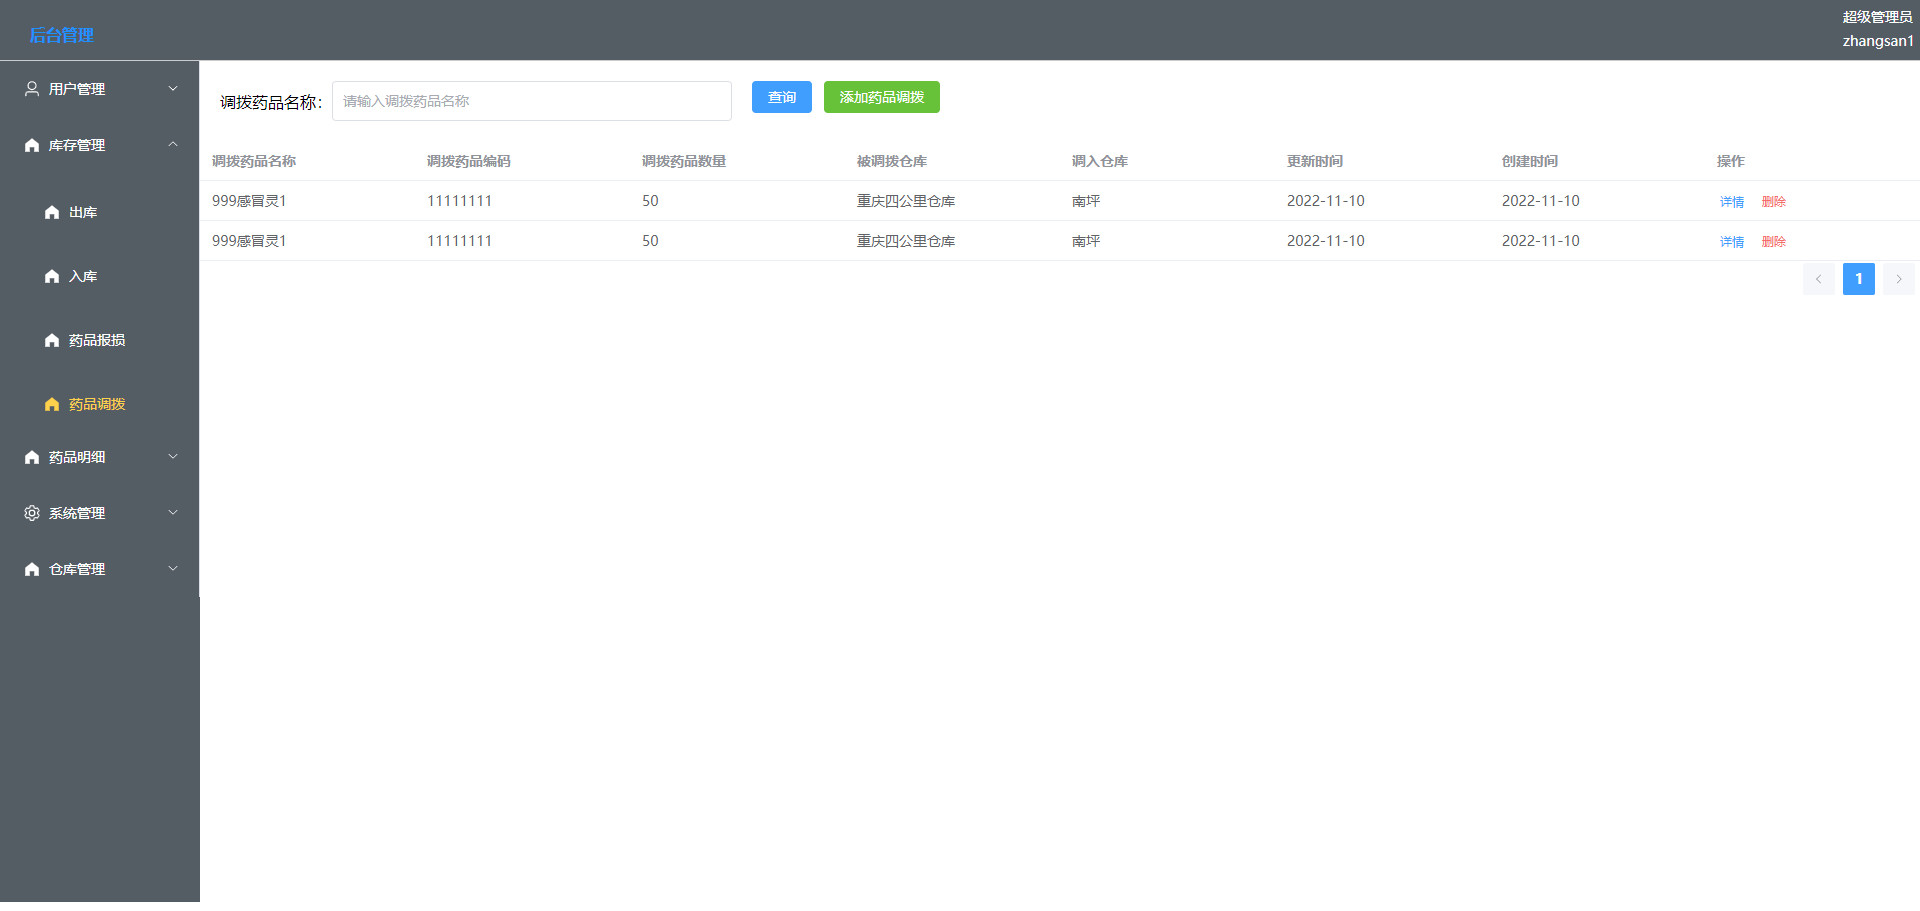This screenshot has width=1920, height=911.
Task: Click the 用户管理 user icon
Action: click(32, 89)
